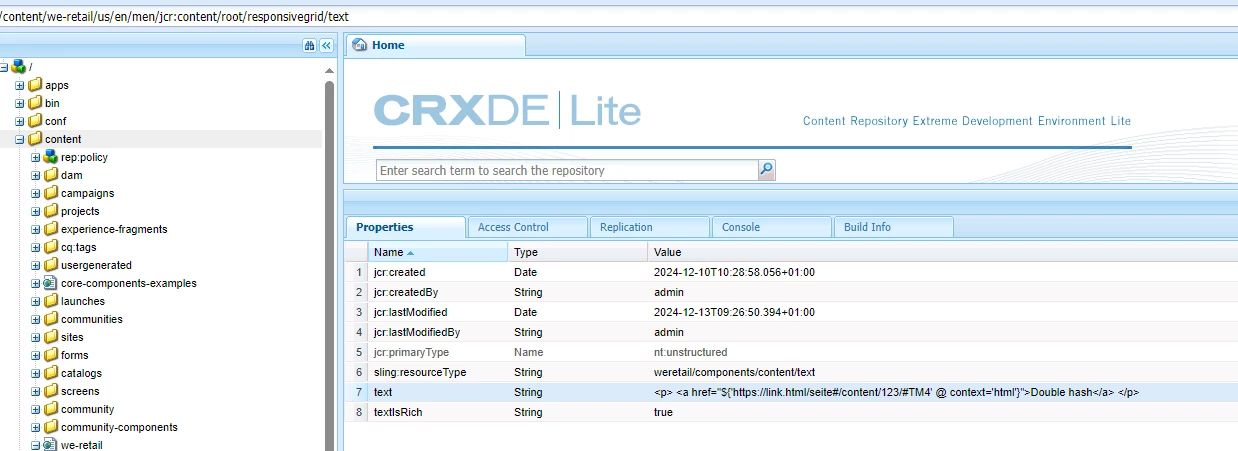Select the textIsRich property name
This screenshot has width=1238, height=451.
pos(398,412)
